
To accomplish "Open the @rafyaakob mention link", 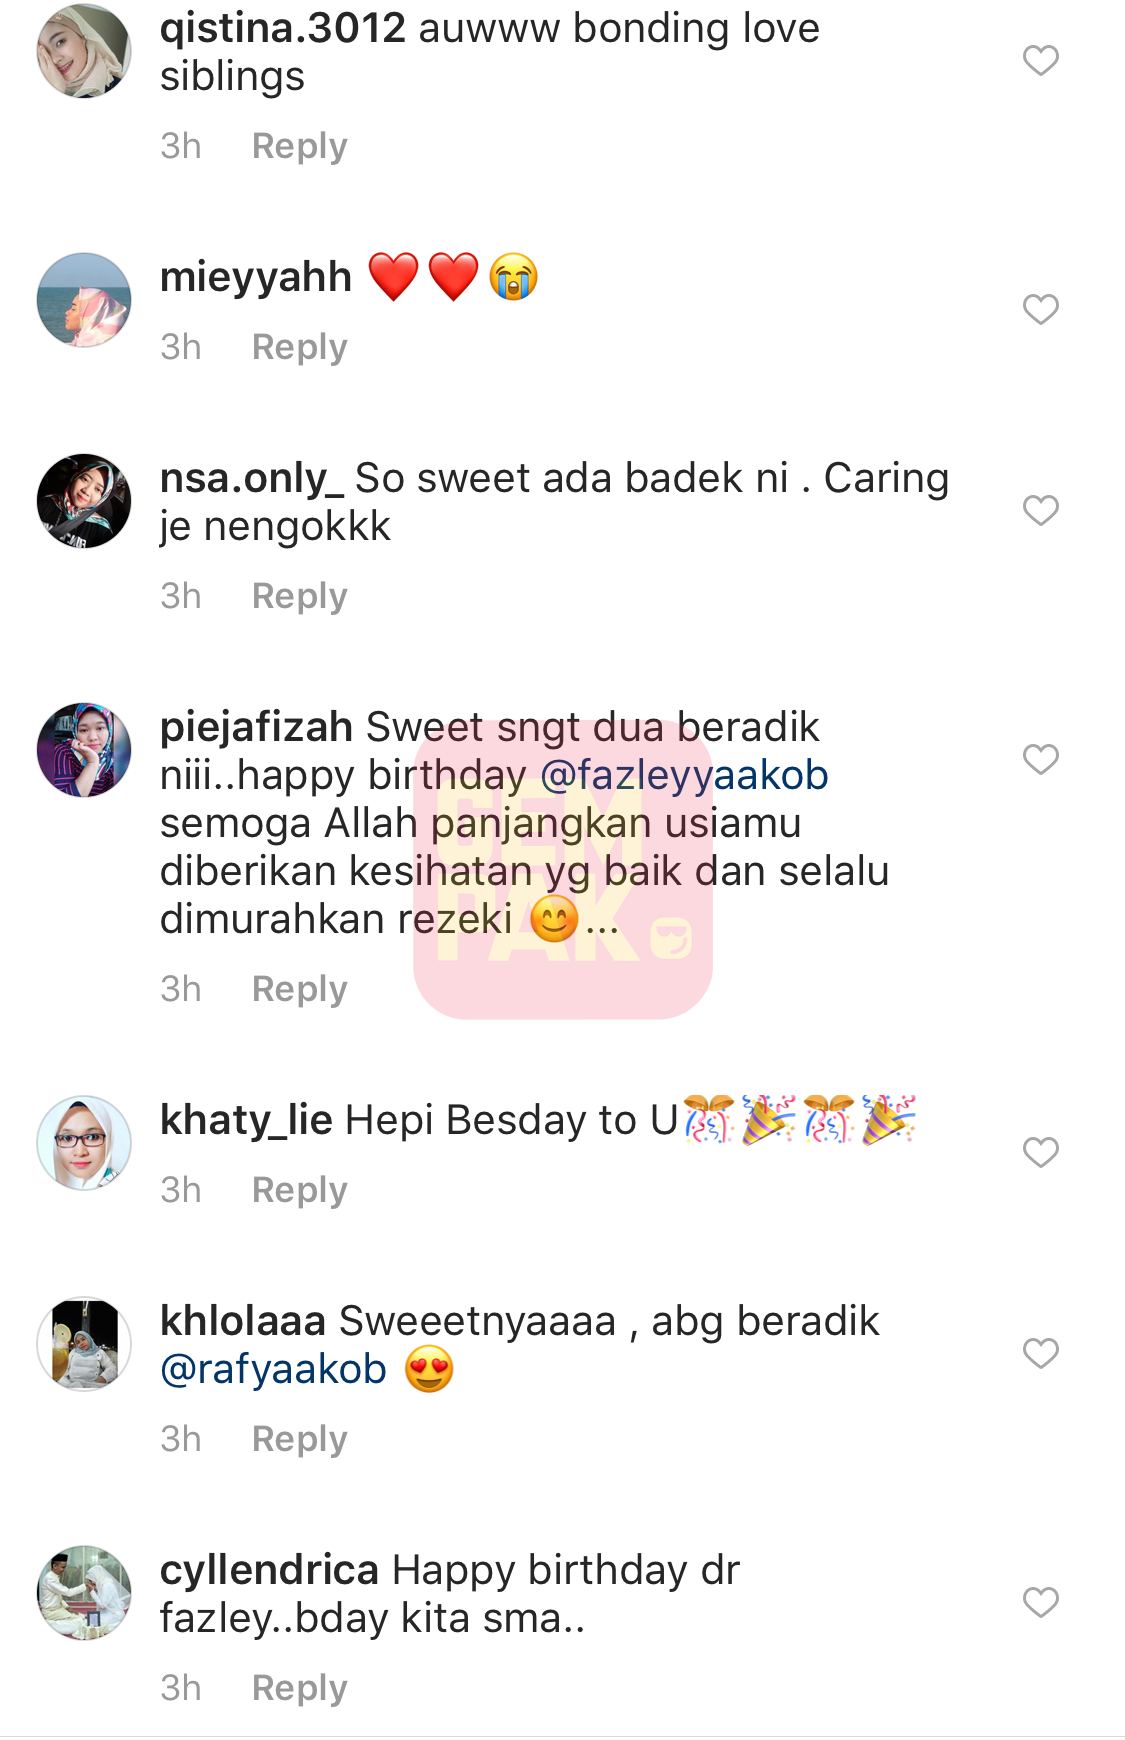I will pos(273,1369).
